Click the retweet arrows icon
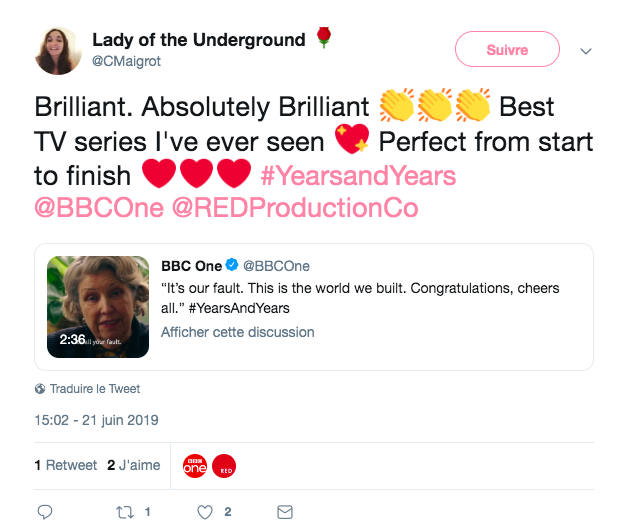 pos(125,512)
